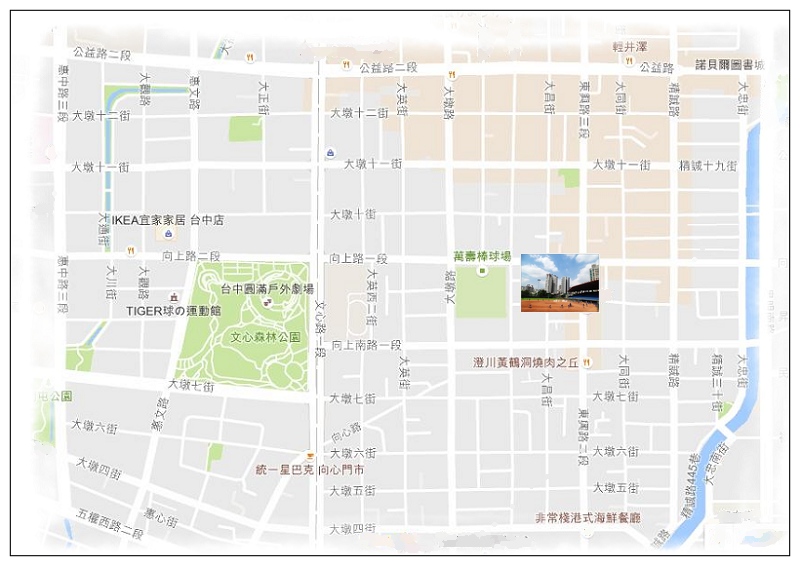Click the 台中圓滿戶外劇場 label
Viewport: 800px width, 566px height.
click(x=267, y=288)
